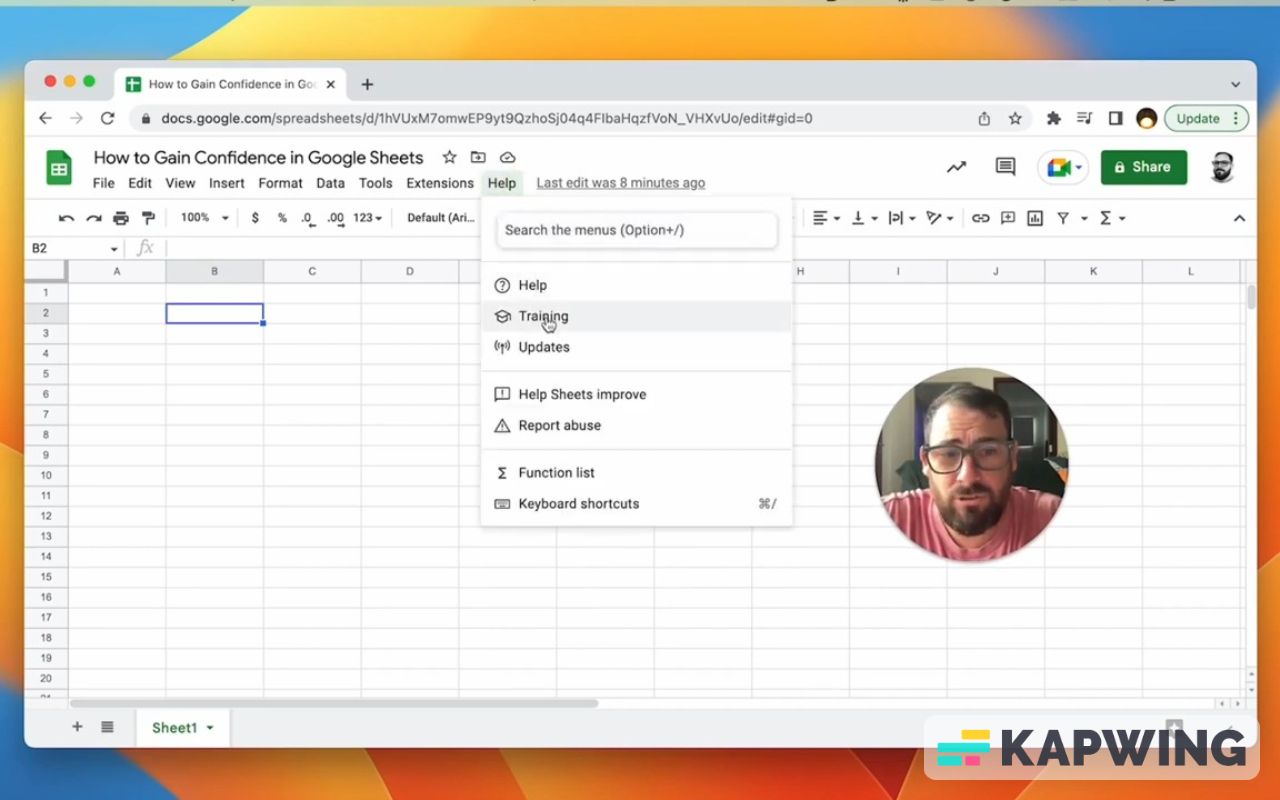Image resolution: width=1280 pixels, height=800 pixels.
Task: Choose Updates in Help menu
Action: [636, 347]
